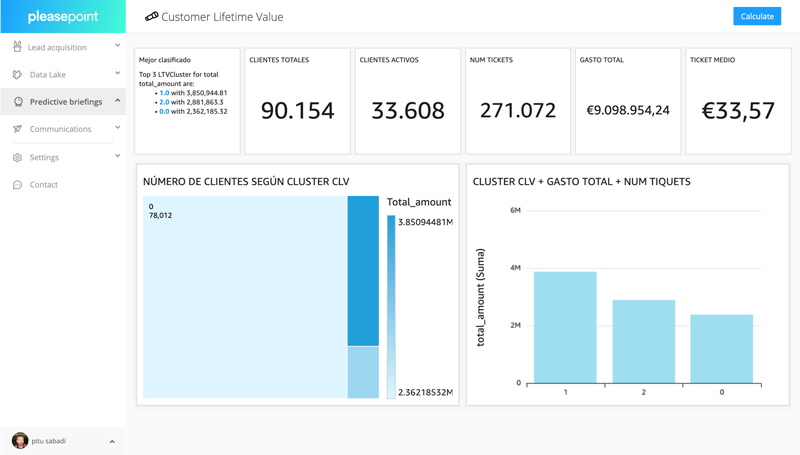This screenshot has width=800, height=455.
Task: Click the Contact chat bubble icon
Action: pos(17,185)
